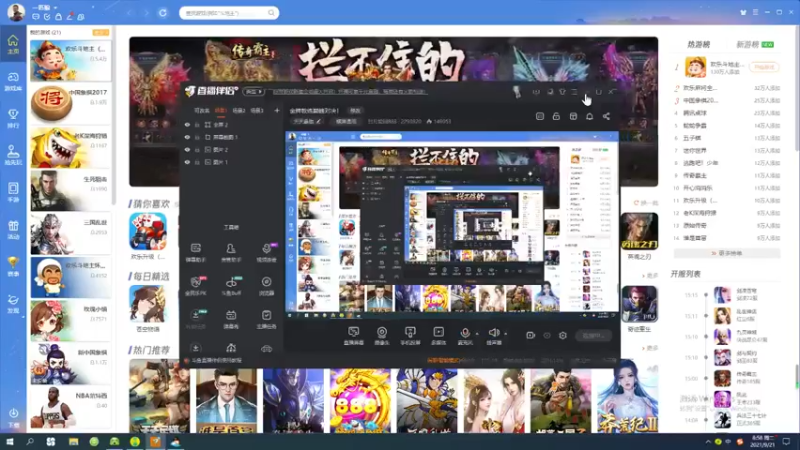Open the Windows Start menu
Viewport: 800px width, 450px height.
[10, 441]
